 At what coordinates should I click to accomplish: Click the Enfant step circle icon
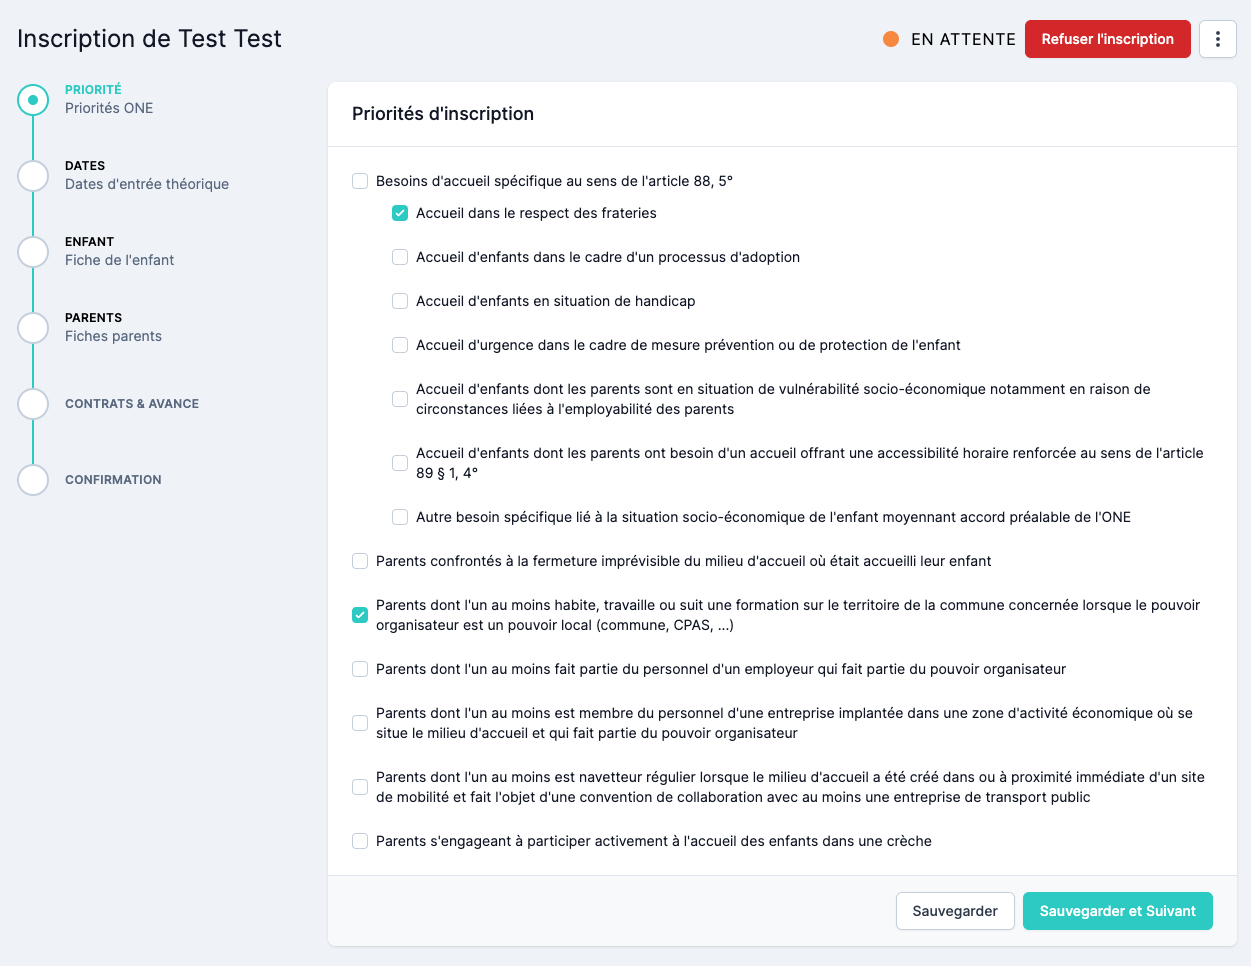[33, 252]
